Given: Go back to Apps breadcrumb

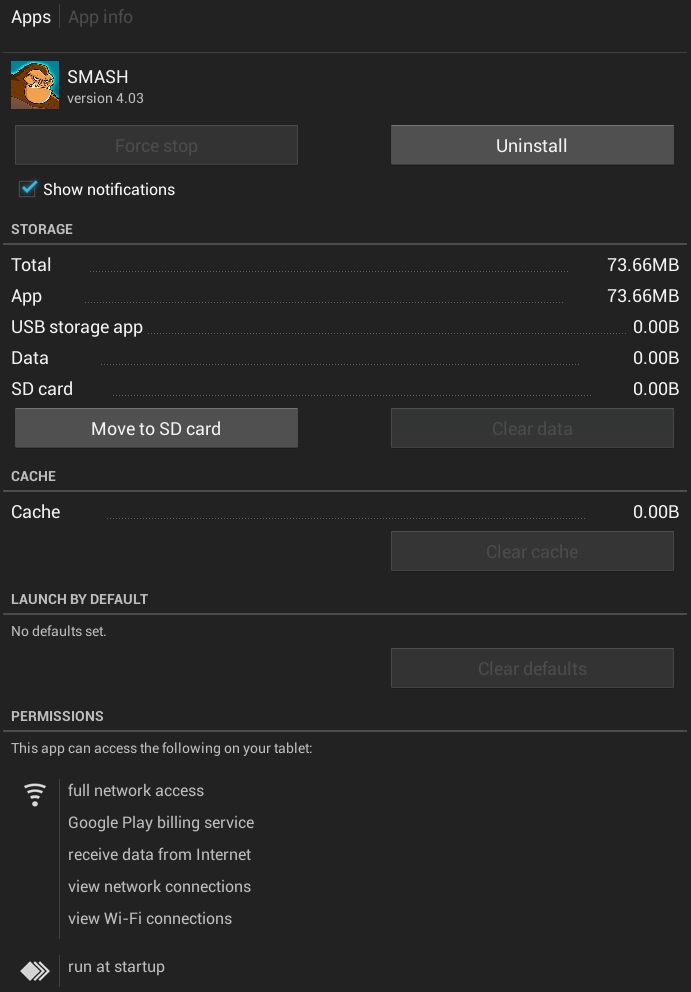Looking at the screenshot, I should 31,17.
